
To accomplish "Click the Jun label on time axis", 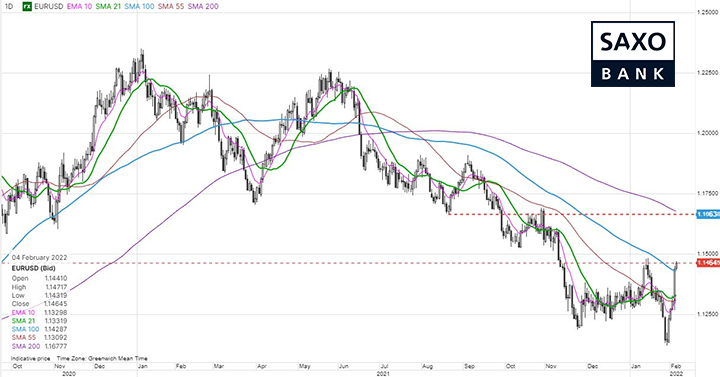I will point(343,366).
